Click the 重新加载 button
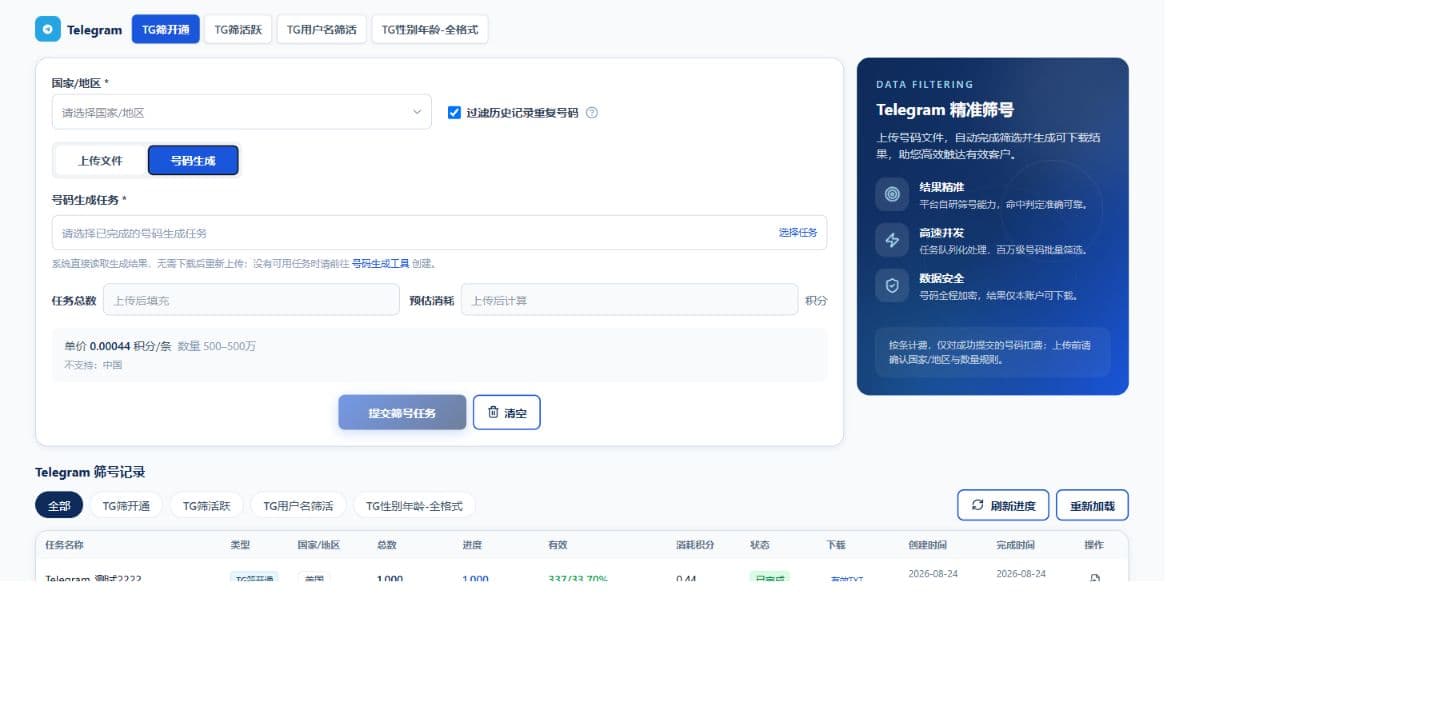The height and width of the screenshot is (726, 1455). [x=1092, y=505]
